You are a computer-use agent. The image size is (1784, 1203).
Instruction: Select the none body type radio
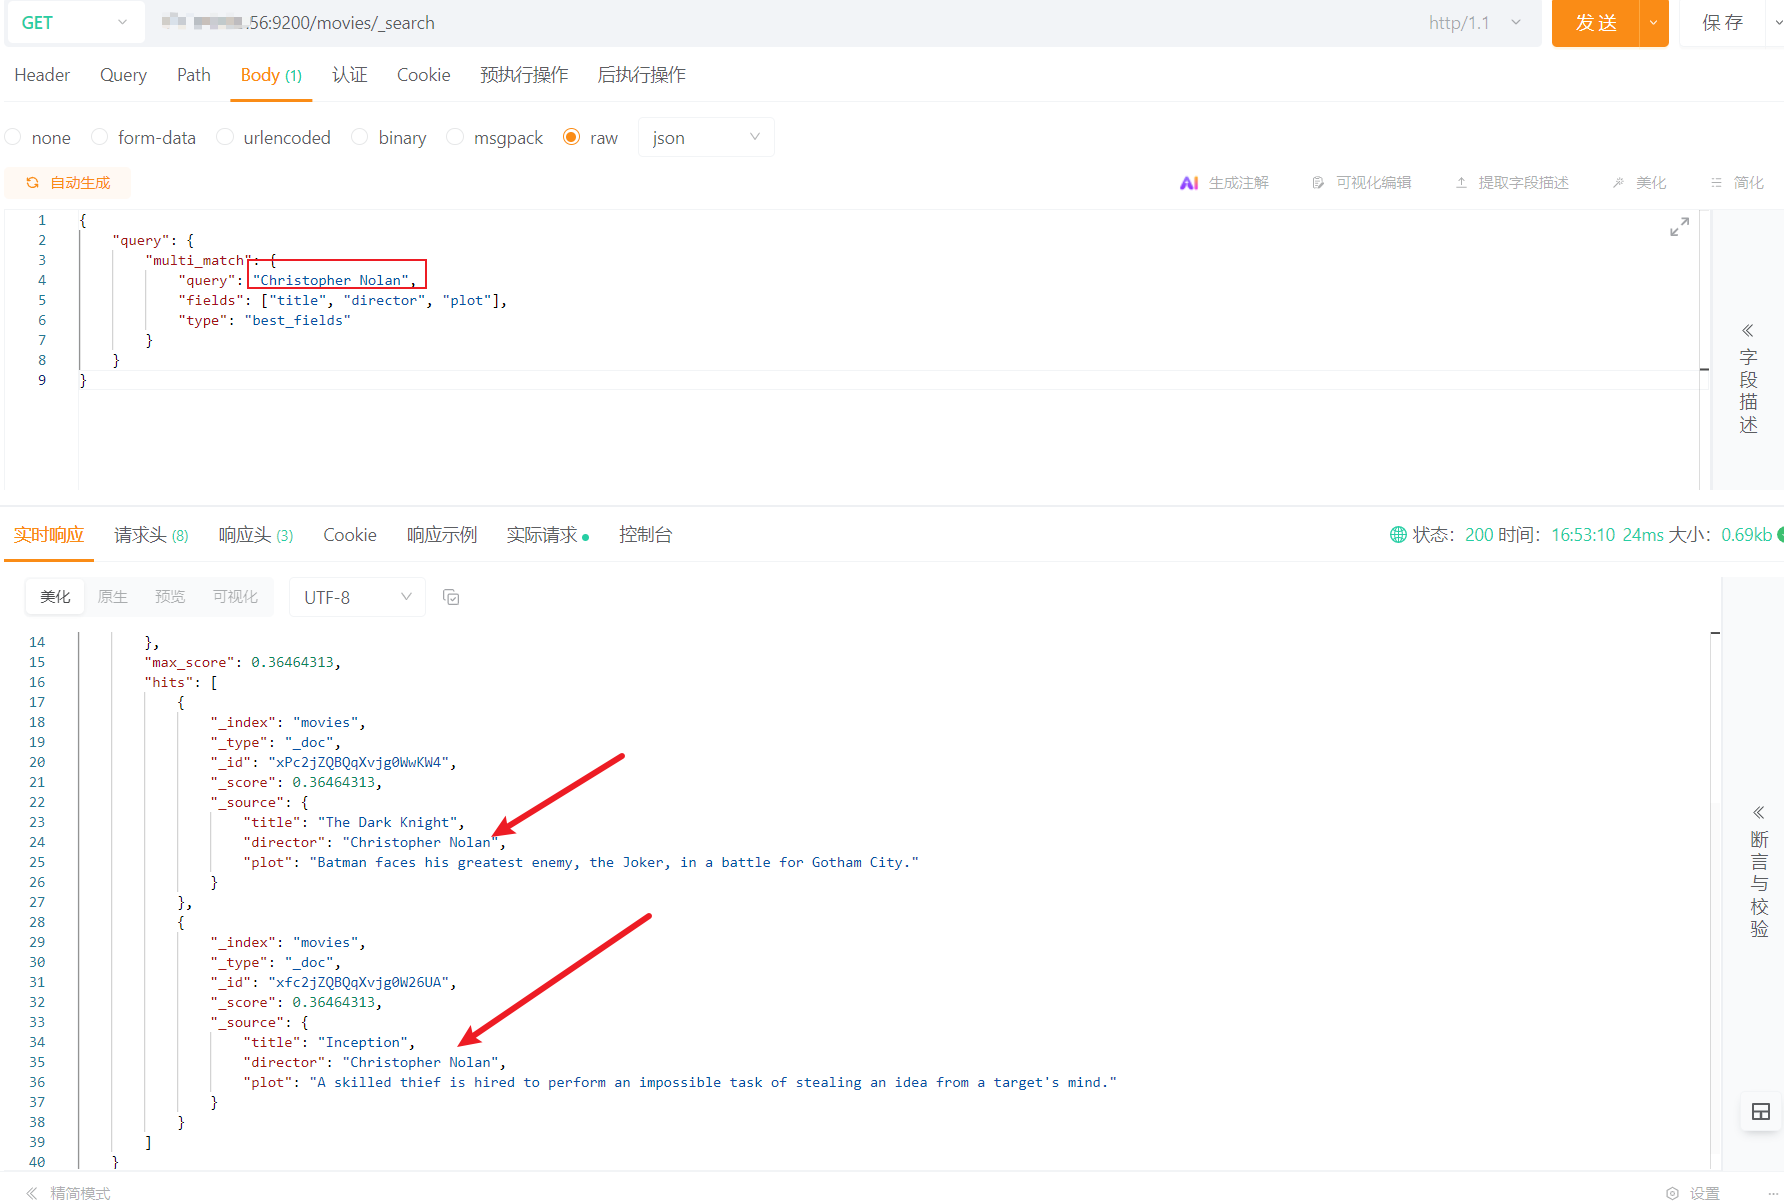point(14,137)
